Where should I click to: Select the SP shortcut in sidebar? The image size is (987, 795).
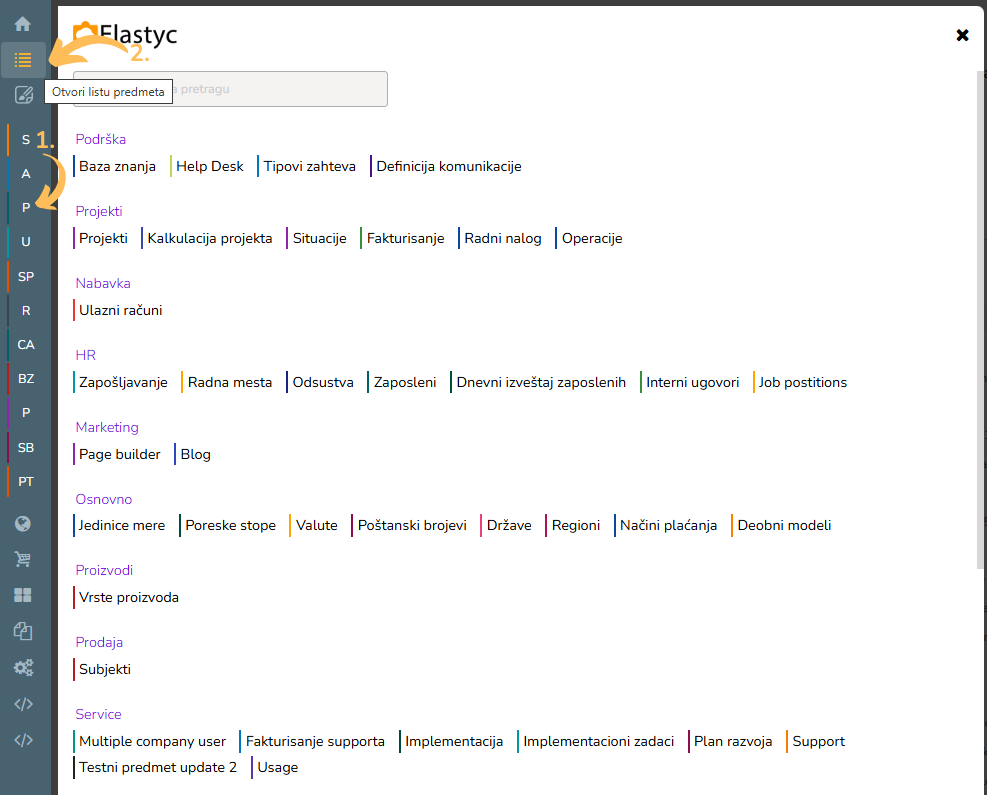[x=26, y=276]
